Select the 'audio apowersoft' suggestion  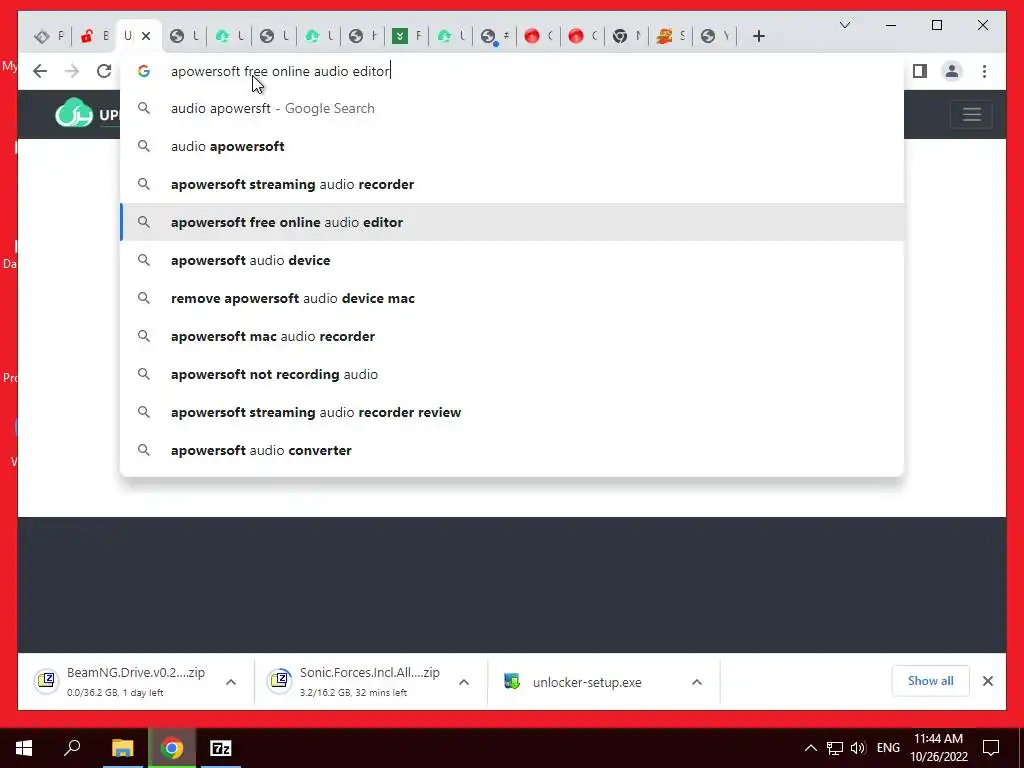coord(512,146)
